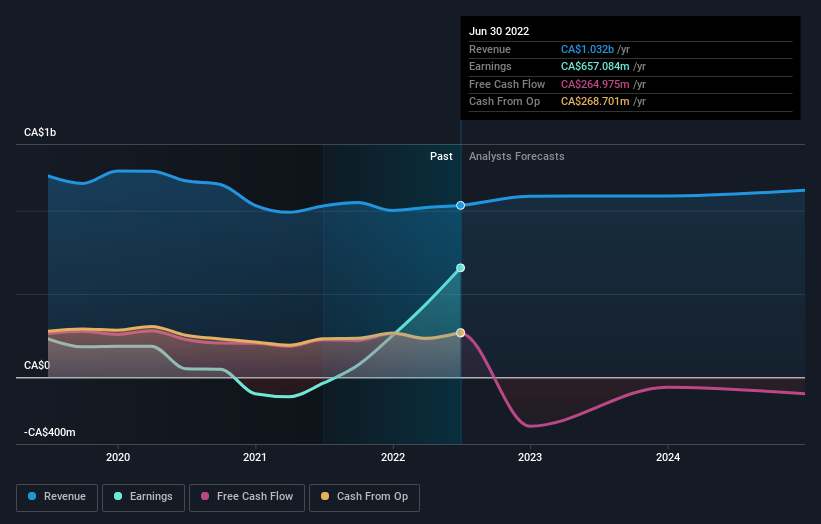Click the Free Cash Flow label in the tooltip

click(x=507, y=84)
